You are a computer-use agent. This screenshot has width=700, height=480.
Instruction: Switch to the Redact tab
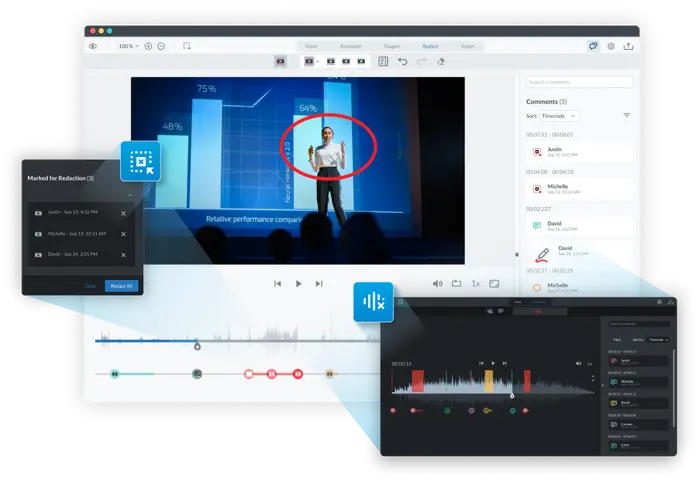point(430,46)
